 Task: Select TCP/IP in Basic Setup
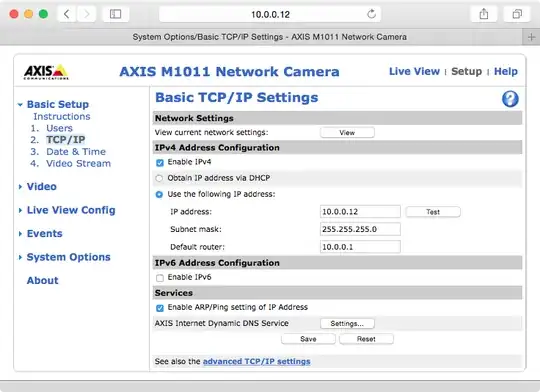(66, 140)
